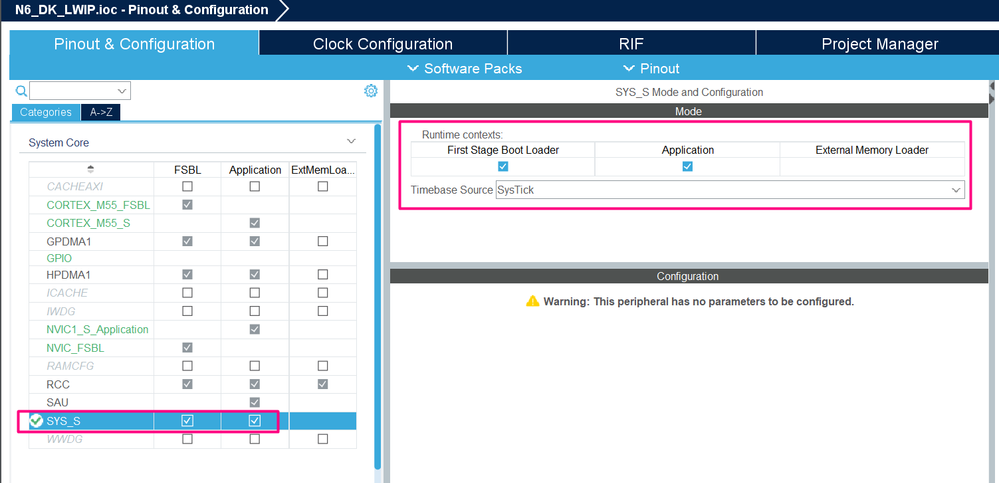Image resolution: width=999 pixels, height=483 pixels.
Task: Collapse the System Core category
Action: 351,141
